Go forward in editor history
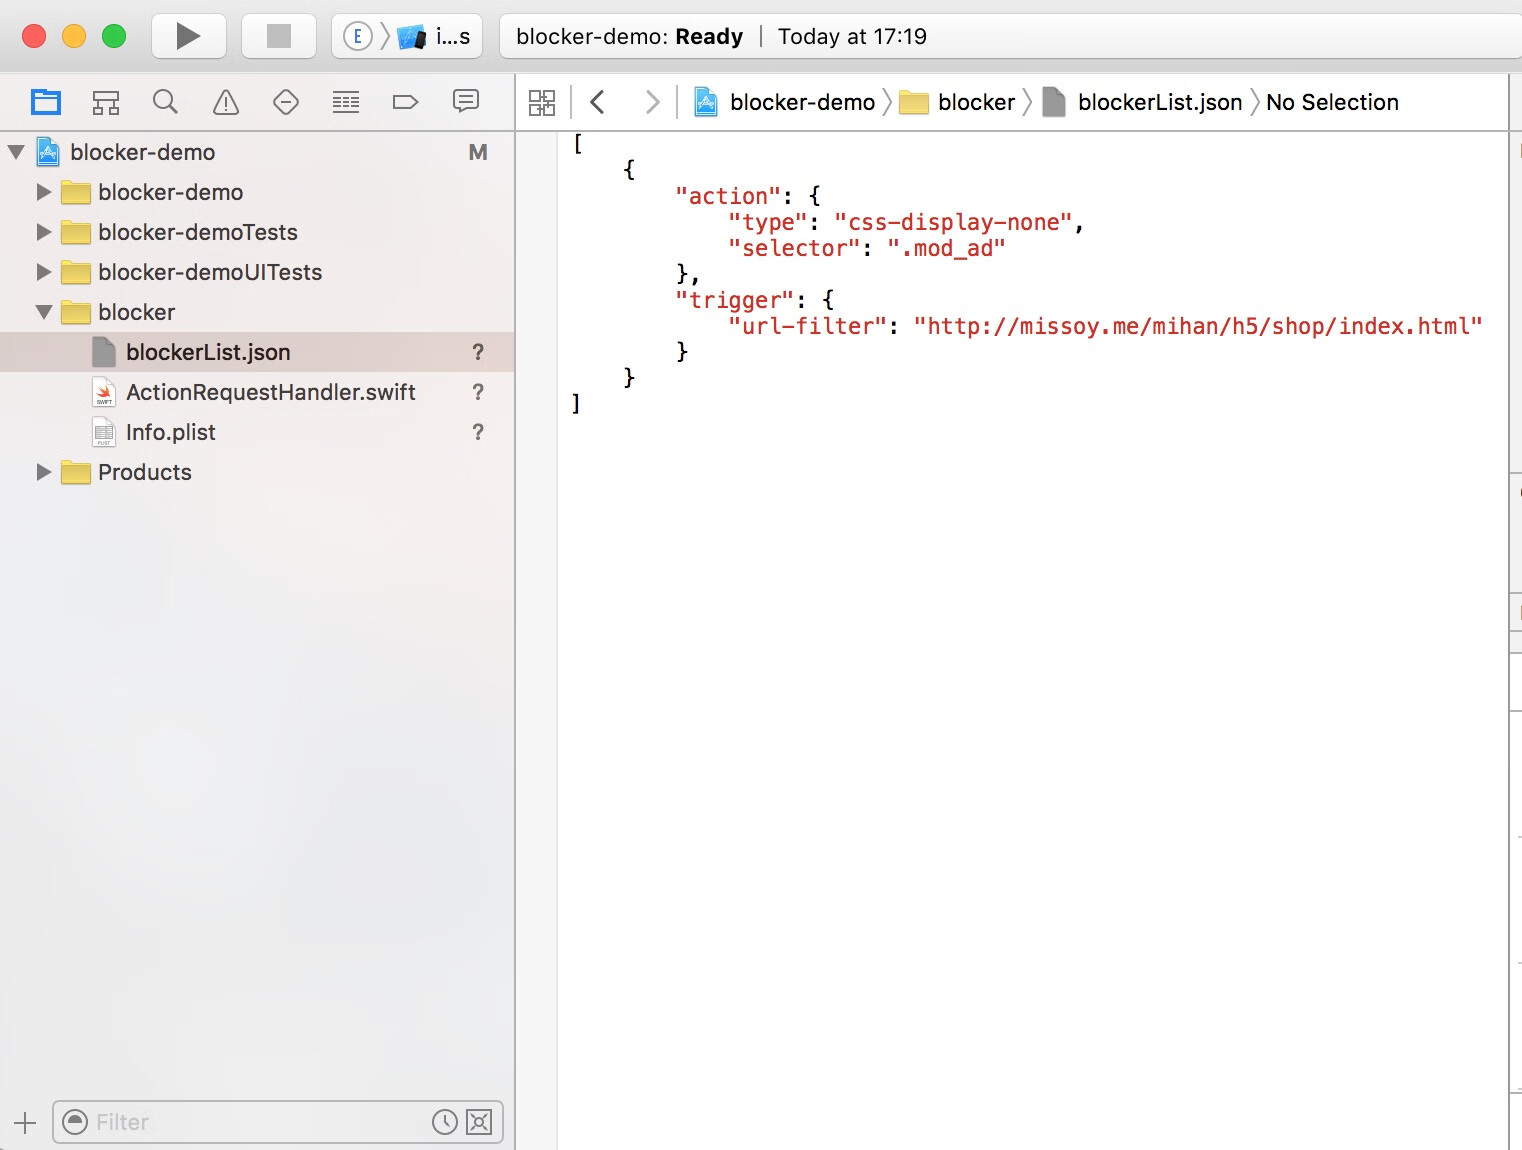The height and width of the screenshot is (1150, 1522). [652, 102]
